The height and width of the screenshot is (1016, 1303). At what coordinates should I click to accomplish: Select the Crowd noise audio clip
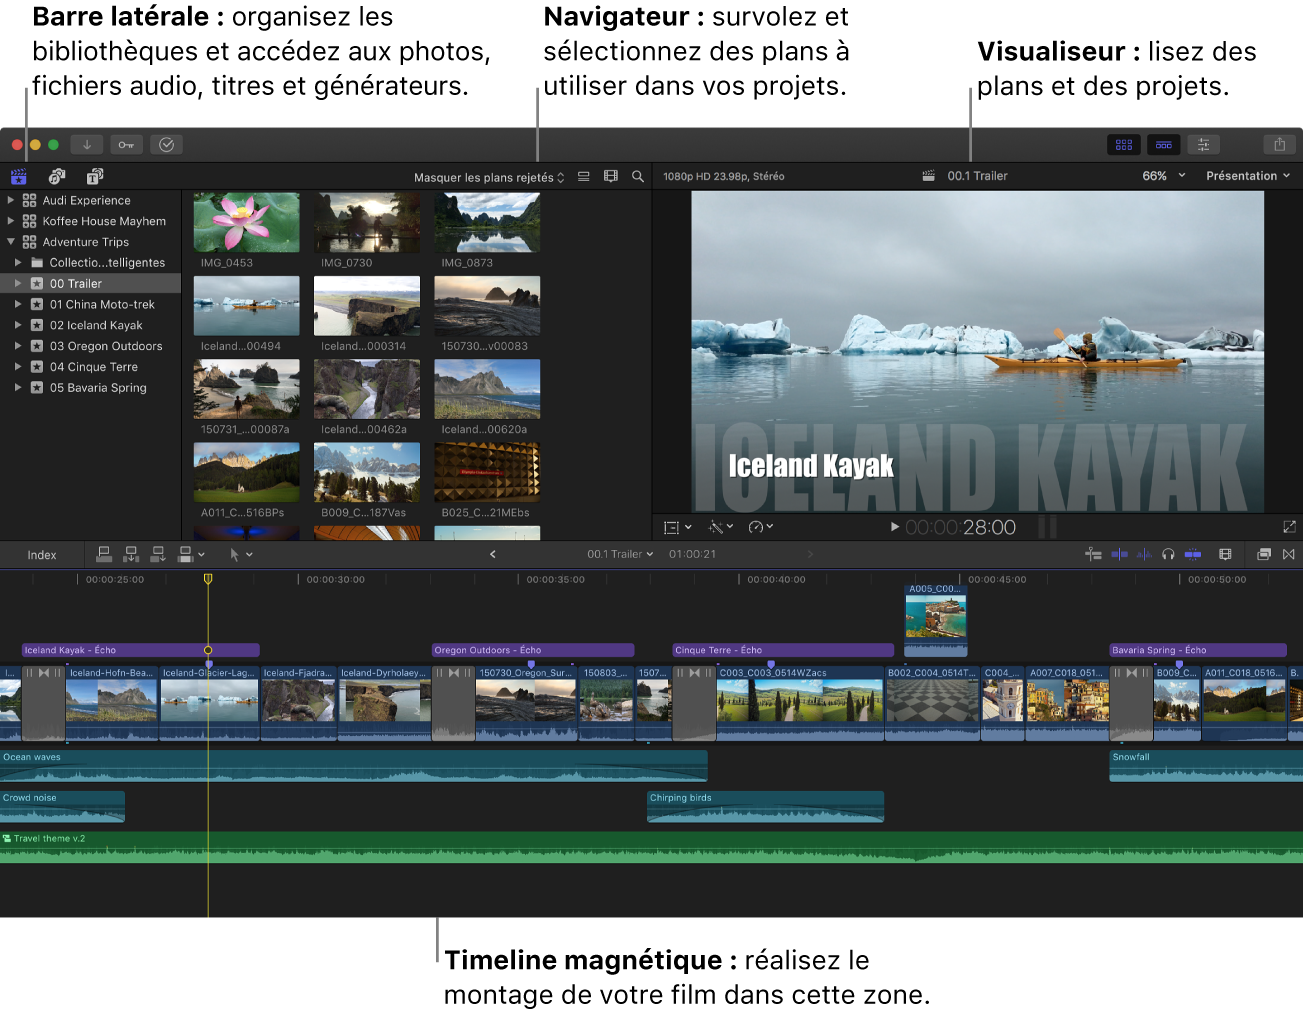62,807
